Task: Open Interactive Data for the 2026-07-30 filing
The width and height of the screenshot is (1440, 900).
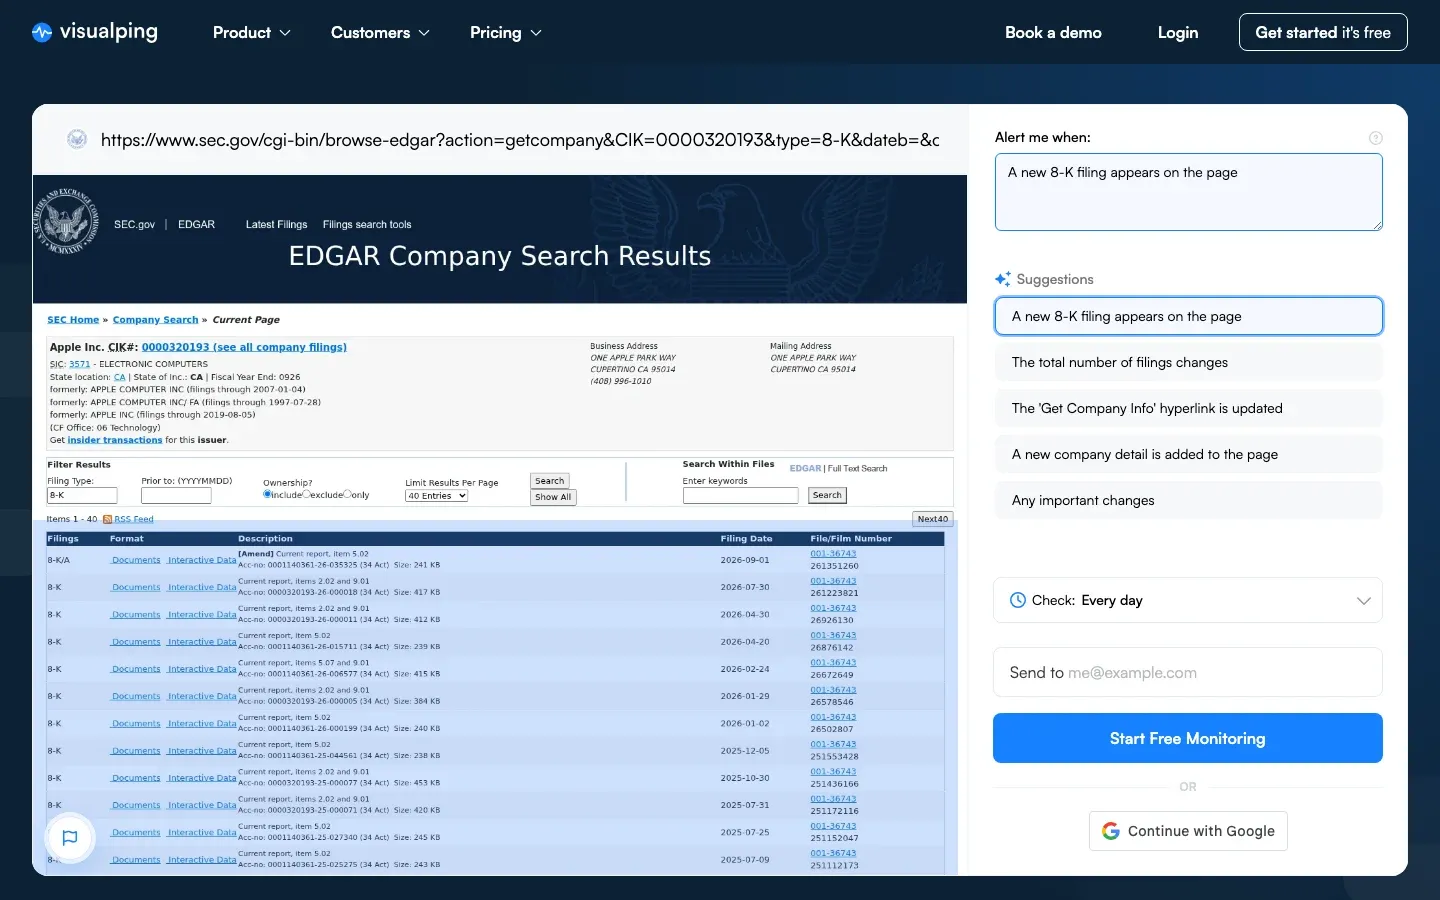Action: pyautogui.click(x=202, y=587)
